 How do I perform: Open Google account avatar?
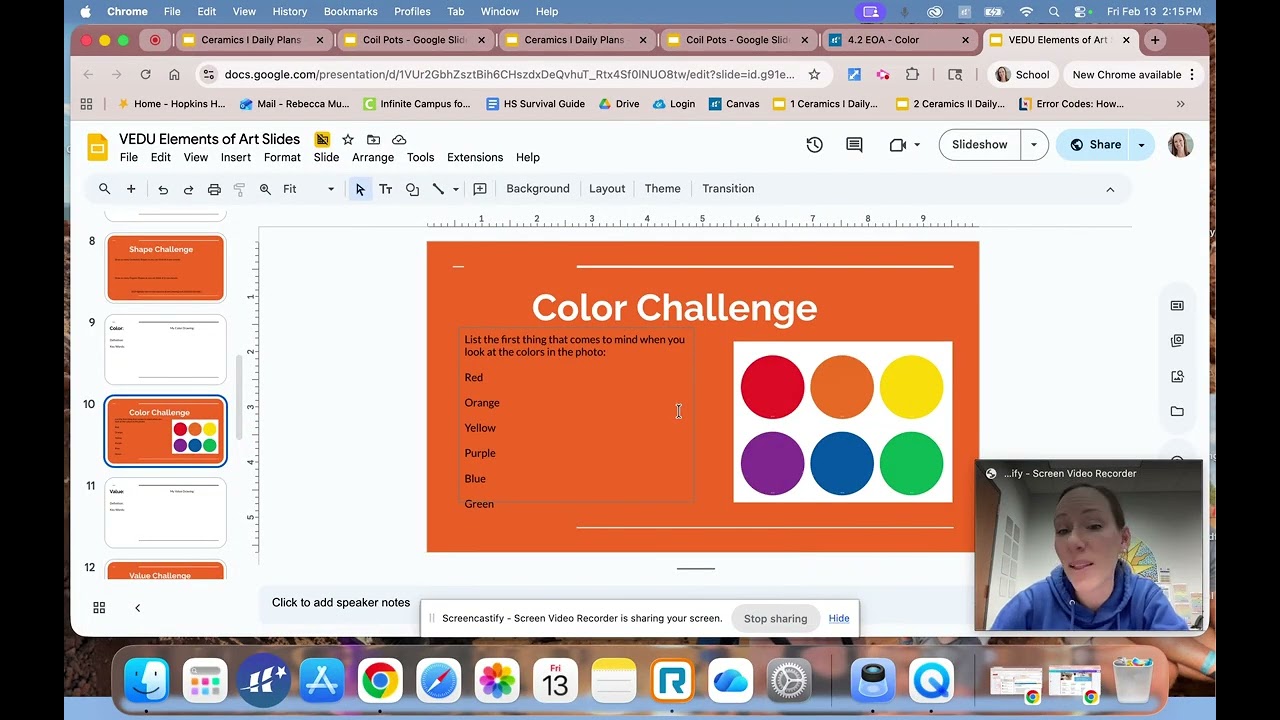pyautogui.click(x=1180, y=145)
